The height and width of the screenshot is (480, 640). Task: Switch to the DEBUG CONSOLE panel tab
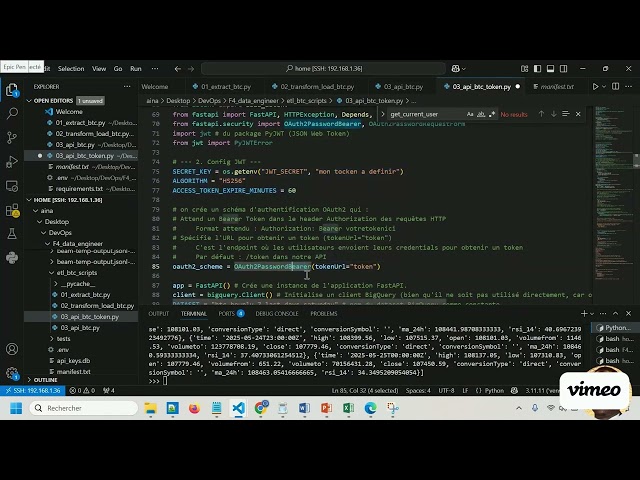(x=277, y=313)
